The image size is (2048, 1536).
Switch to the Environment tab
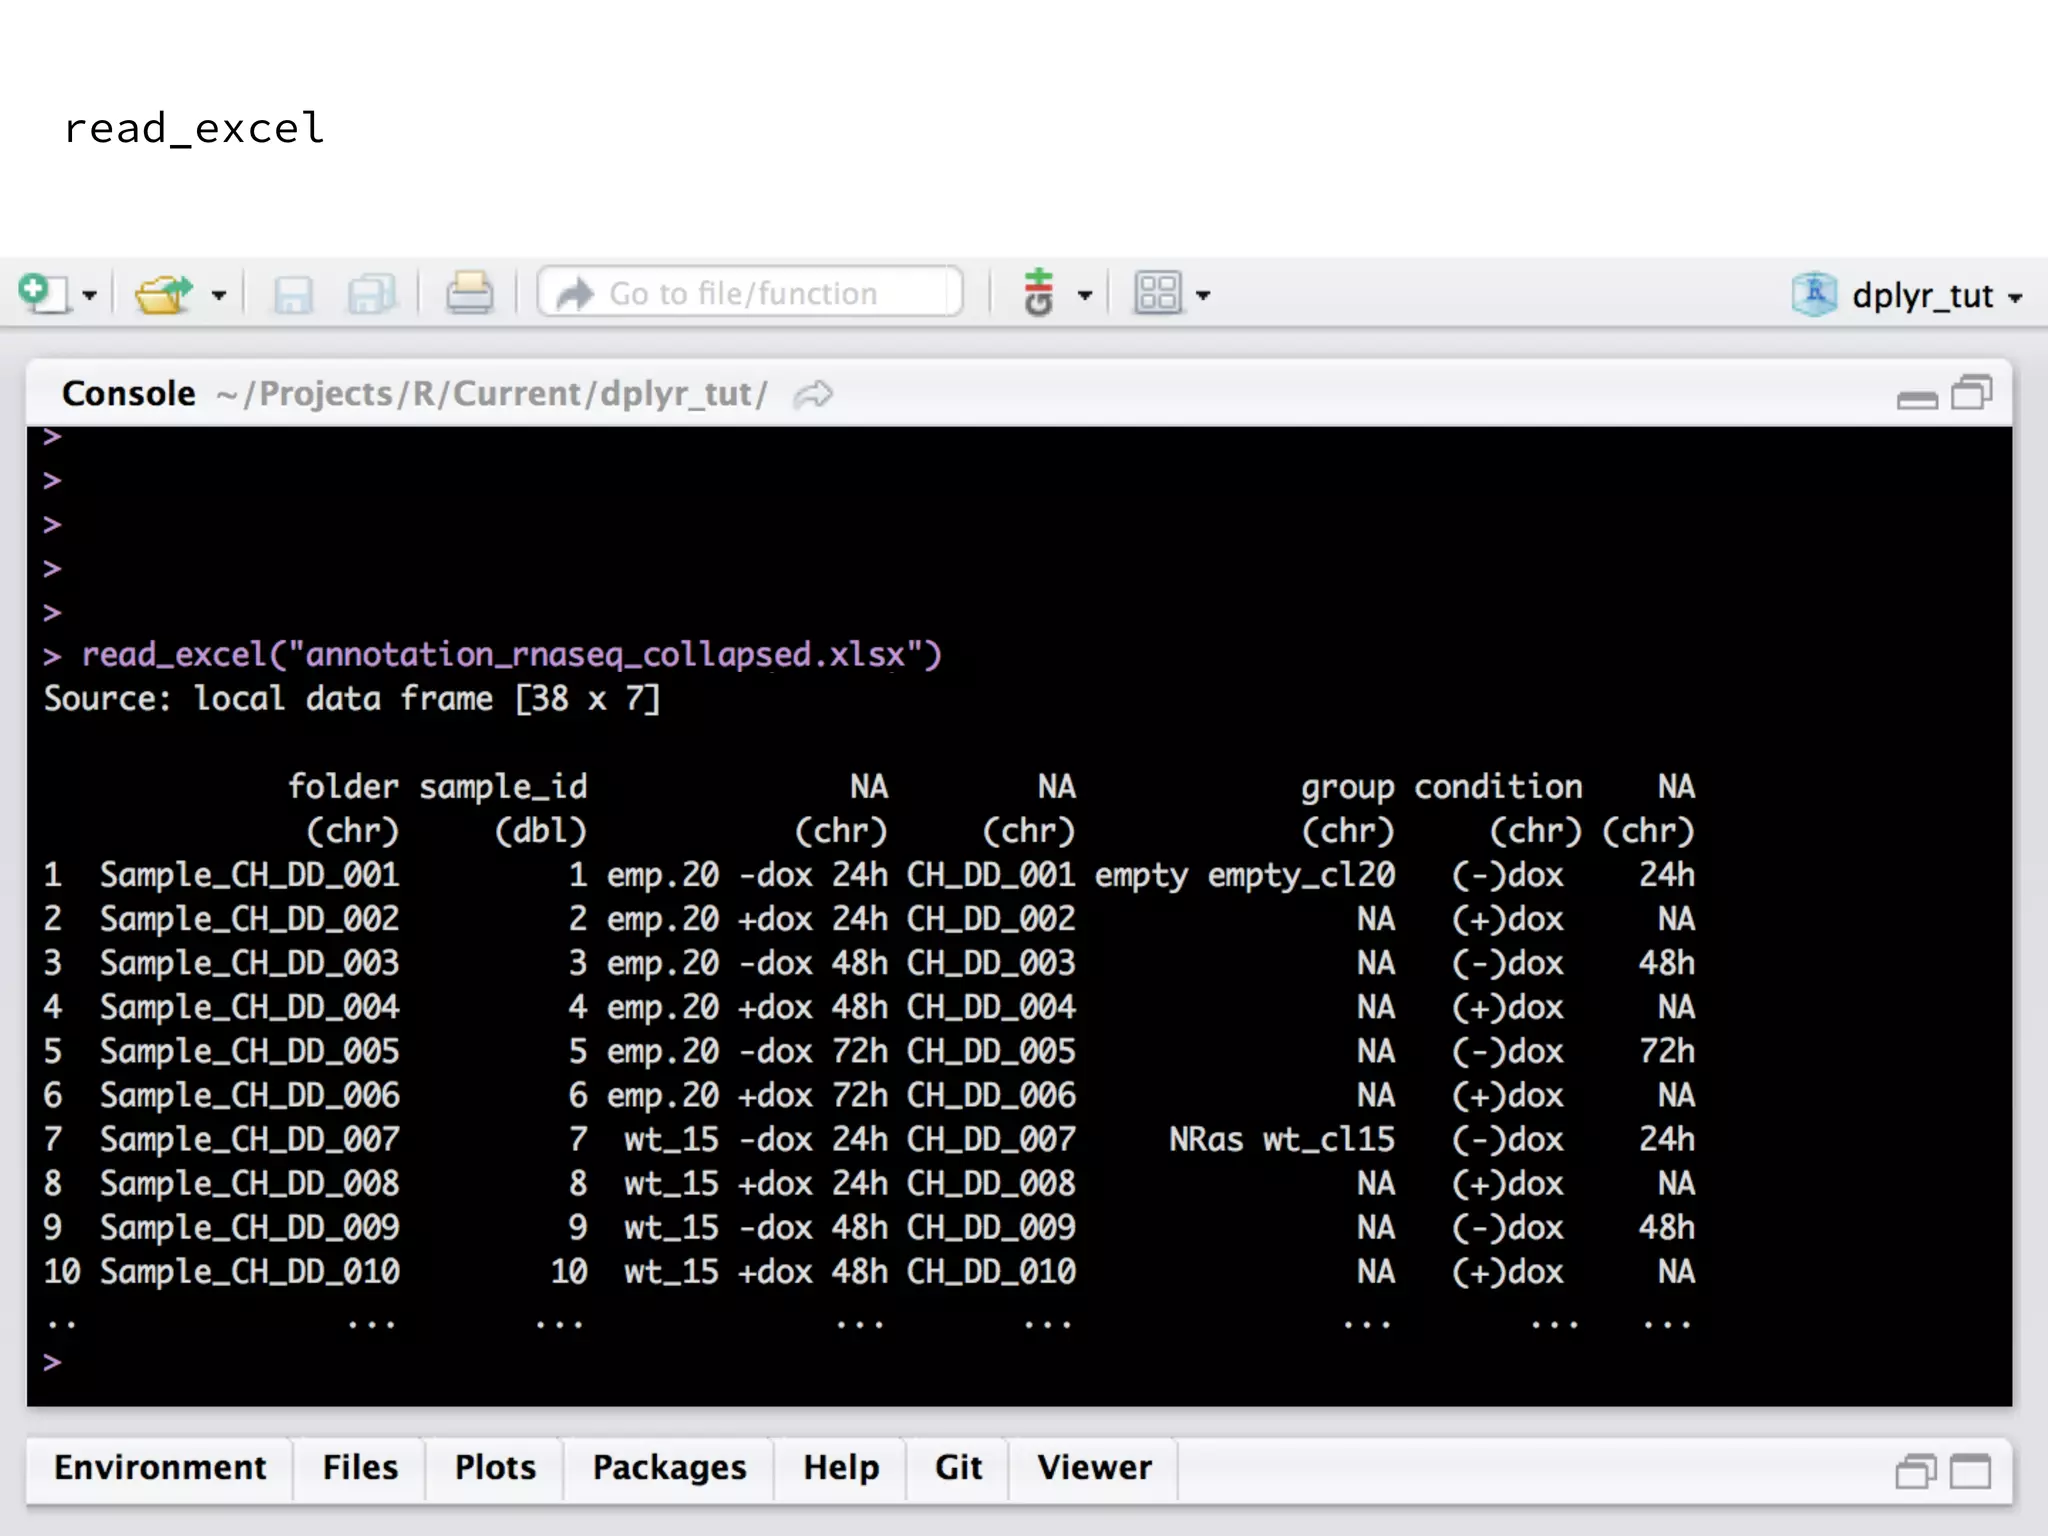[x=160, y=1467]
